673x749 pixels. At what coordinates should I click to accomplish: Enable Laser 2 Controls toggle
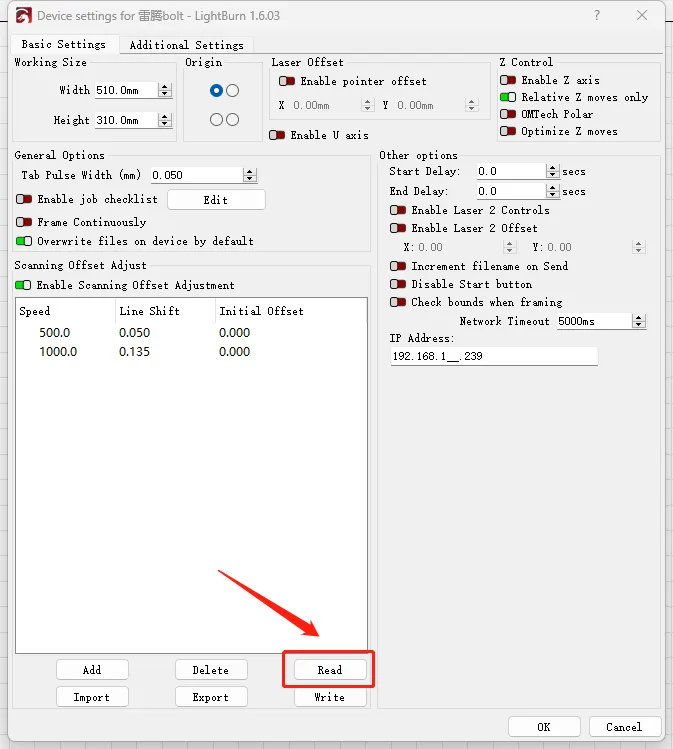click(x=398, y=210)
